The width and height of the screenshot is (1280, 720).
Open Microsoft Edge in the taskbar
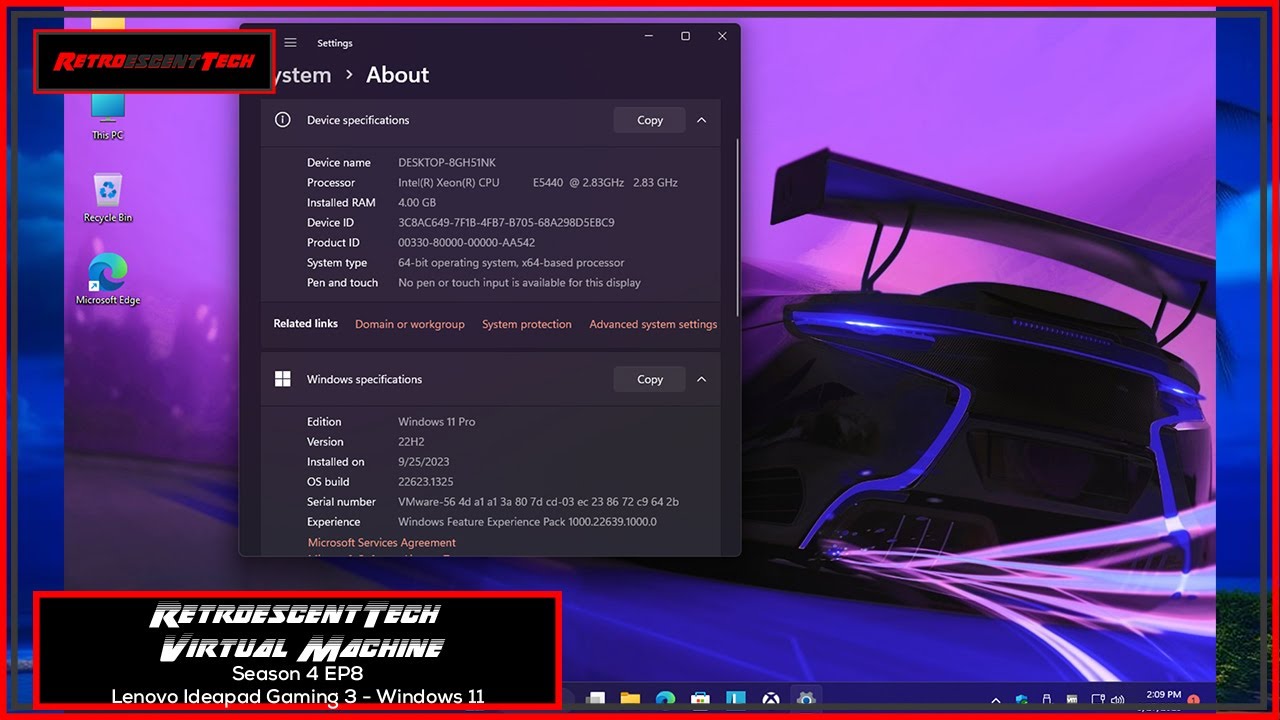(x=665, y=699)
